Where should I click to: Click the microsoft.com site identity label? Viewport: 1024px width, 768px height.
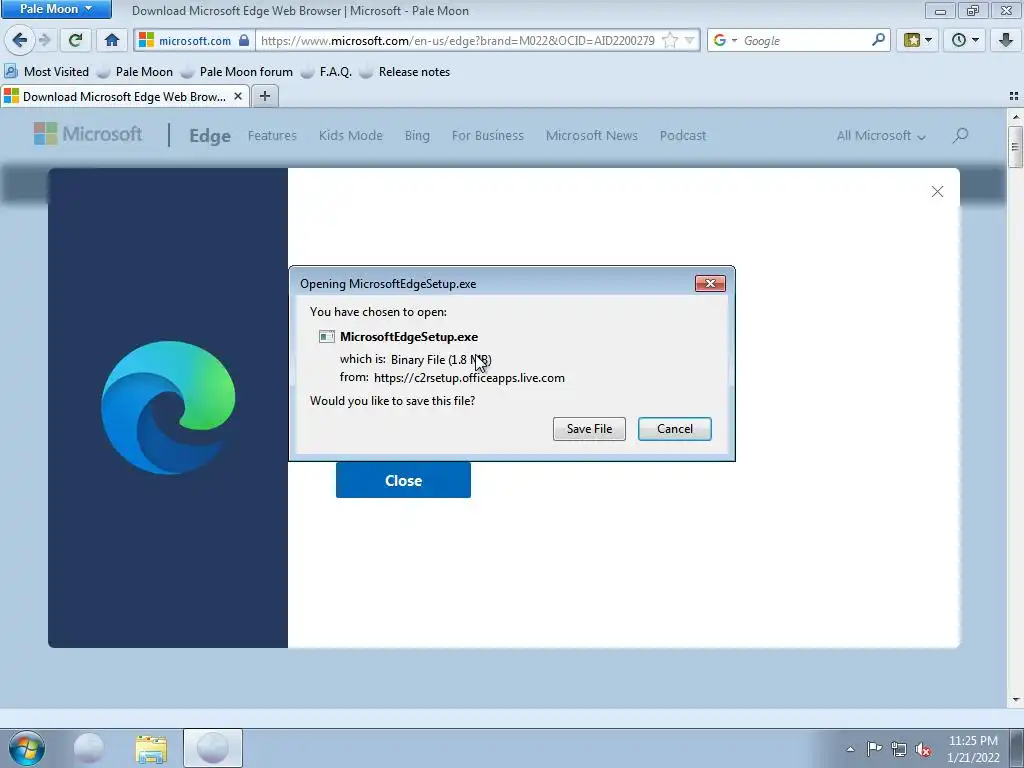(x=195, y=40)
